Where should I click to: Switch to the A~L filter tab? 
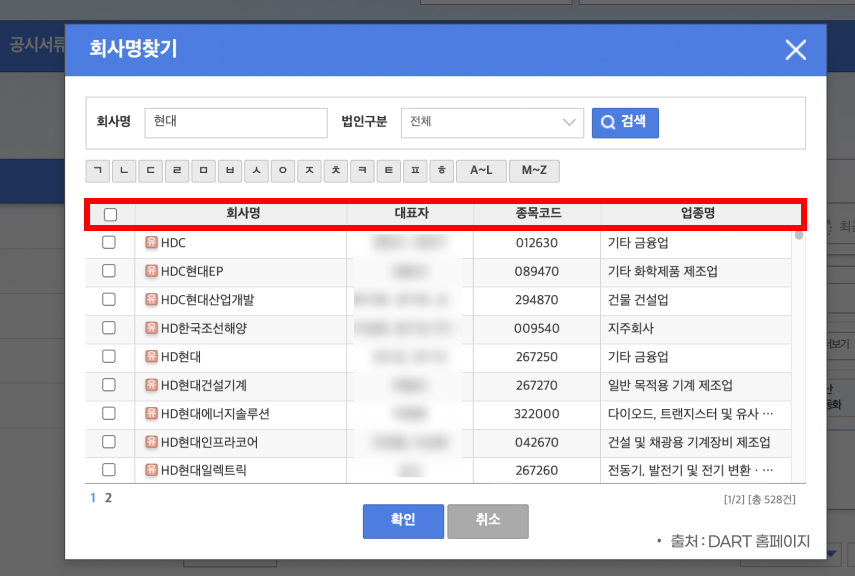tap(482, 170)
